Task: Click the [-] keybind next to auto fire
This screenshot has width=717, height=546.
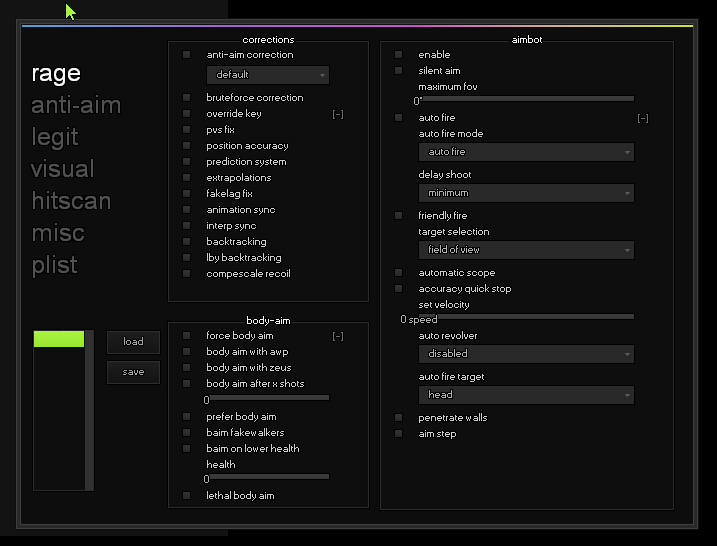Action: [643, 118]
